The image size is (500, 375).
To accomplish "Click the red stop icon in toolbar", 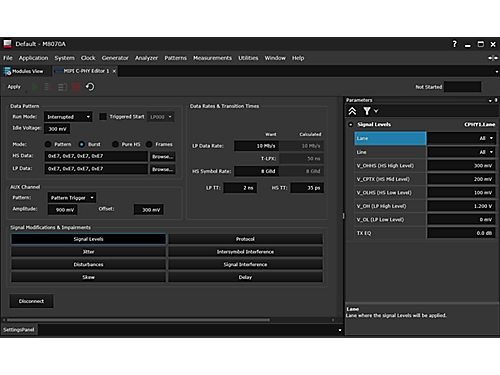I will tap(76, 87).
